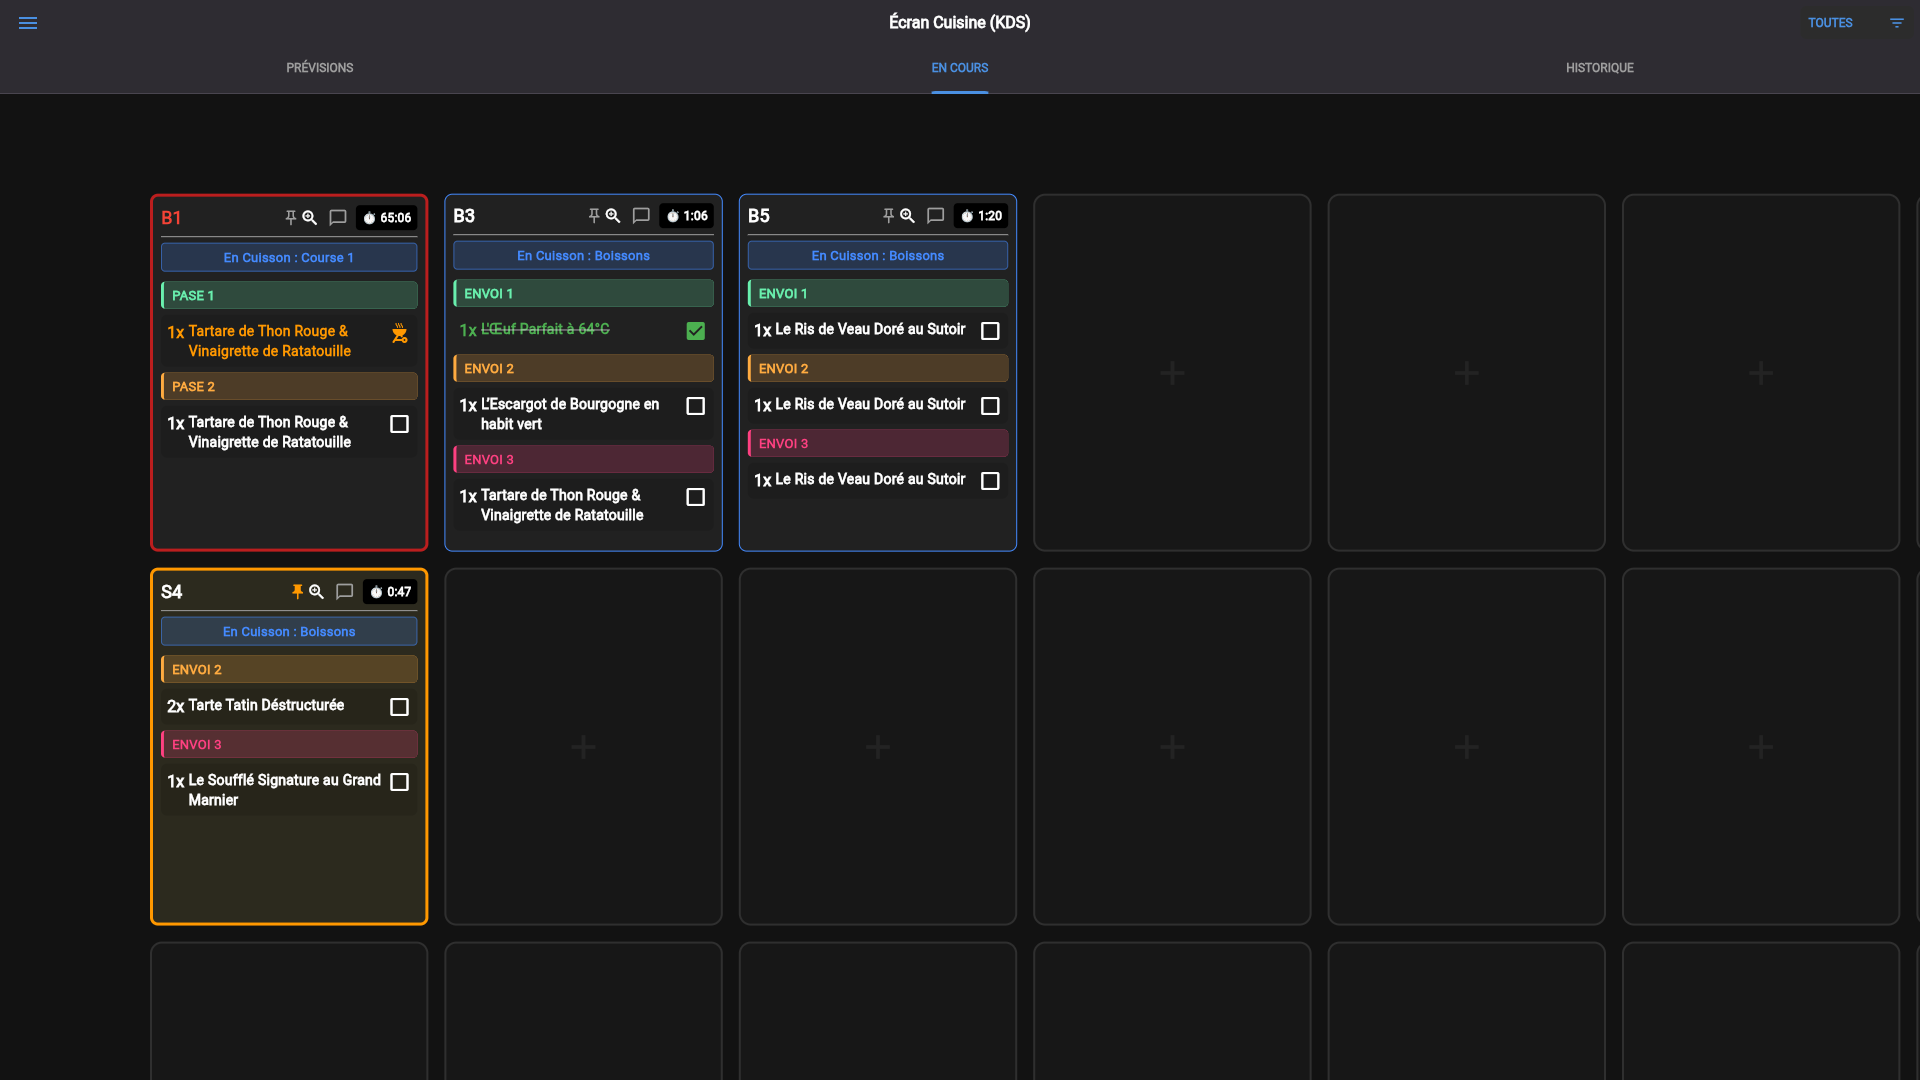Open comments on the B5 ticket
The height and width of the screenshot is (1080, 1920).
tap(936, 216)
